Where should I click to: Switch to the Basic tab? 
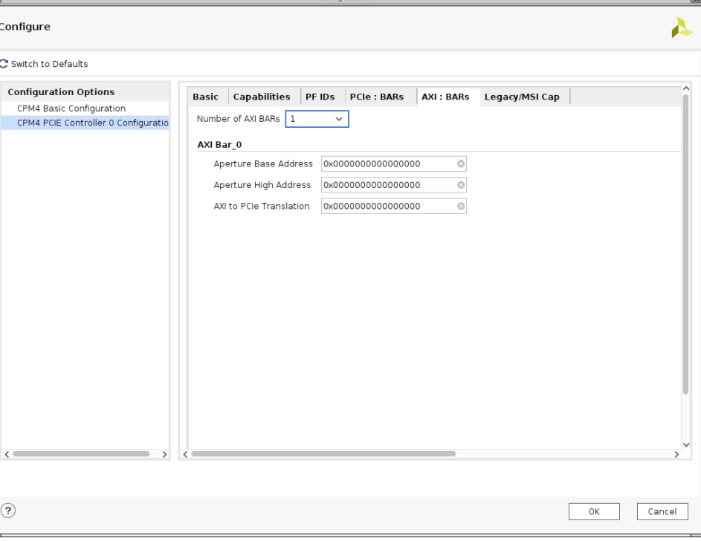pyautogui.click(x=206, y=97)
